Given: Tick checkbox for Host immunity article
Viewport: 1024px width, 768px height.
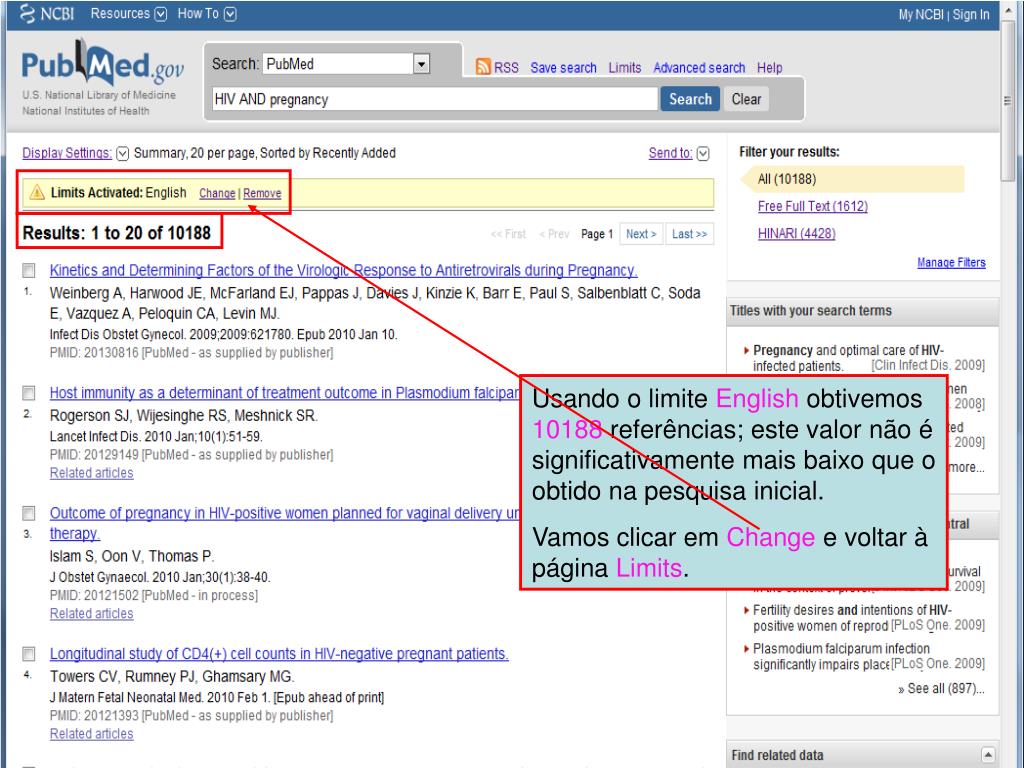Looking at the screenshot, I should [29, 393].
